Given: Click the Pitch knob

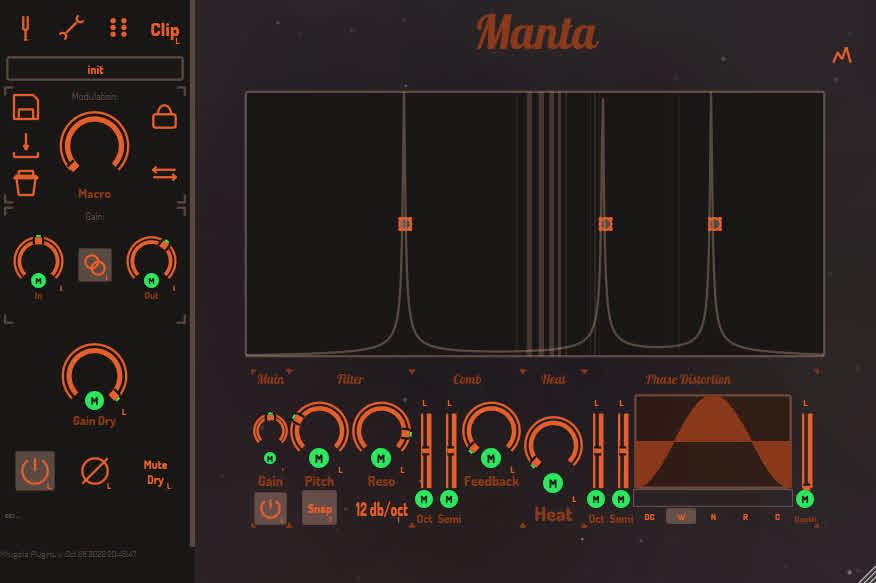Looking at the screenshot, I should [319, 429].
